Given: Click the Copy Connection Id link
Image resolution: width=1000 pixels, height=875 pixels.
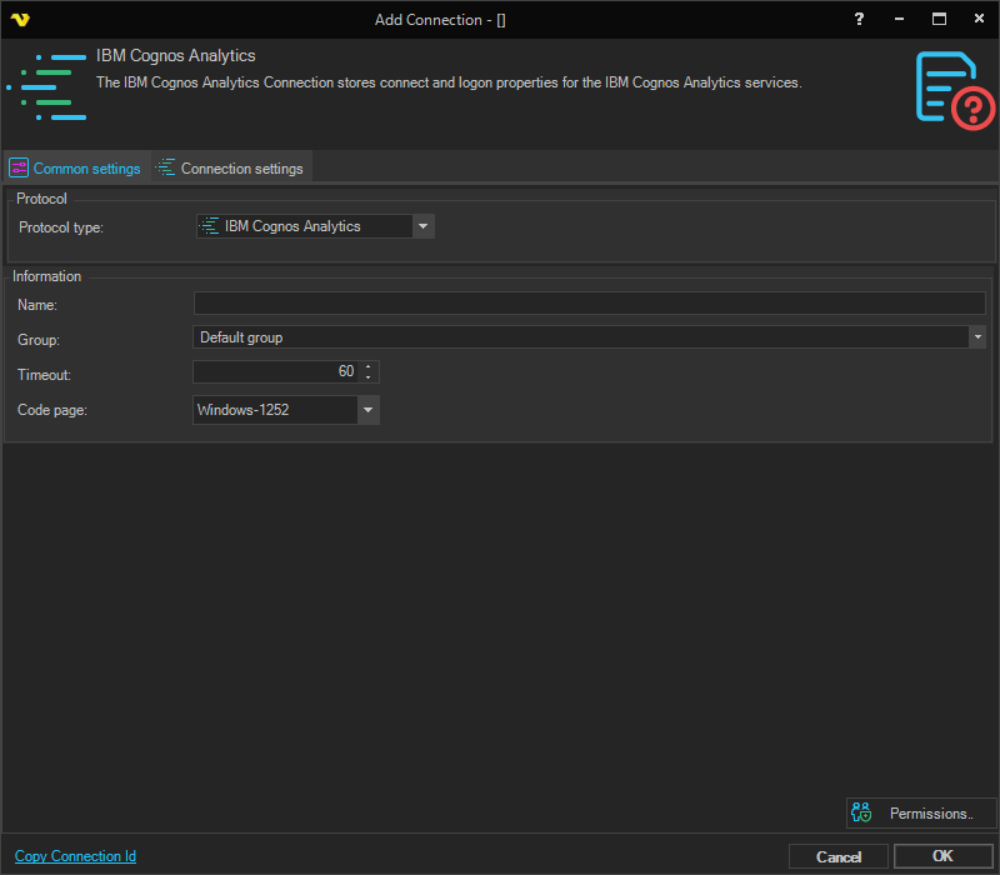Looking at the screenshot, I should point(75,856).
